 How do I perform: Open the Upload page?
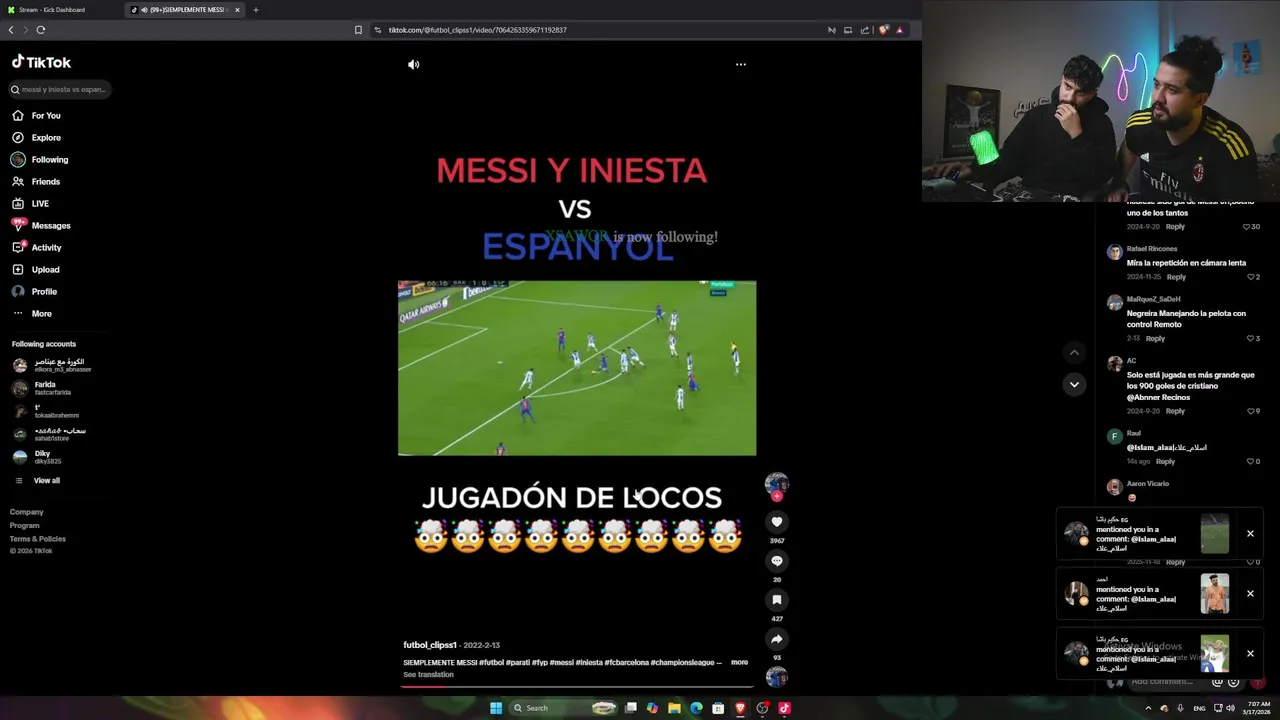pos(36,270)
